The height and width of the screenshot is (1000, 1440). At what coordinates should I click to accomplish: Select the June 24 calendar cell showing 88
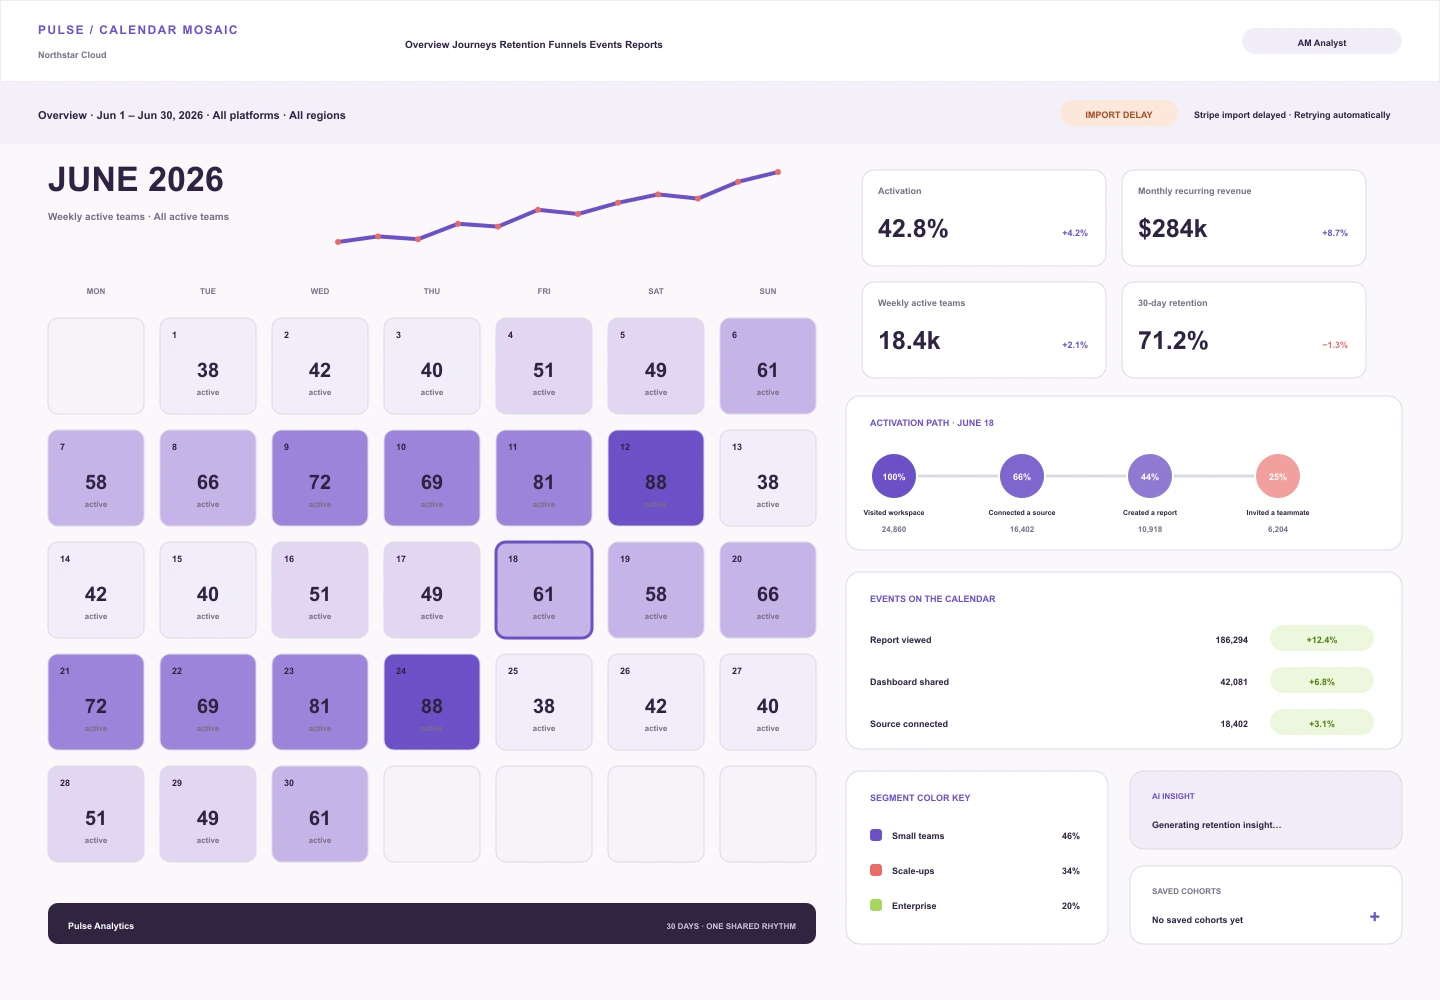(432, 702)
